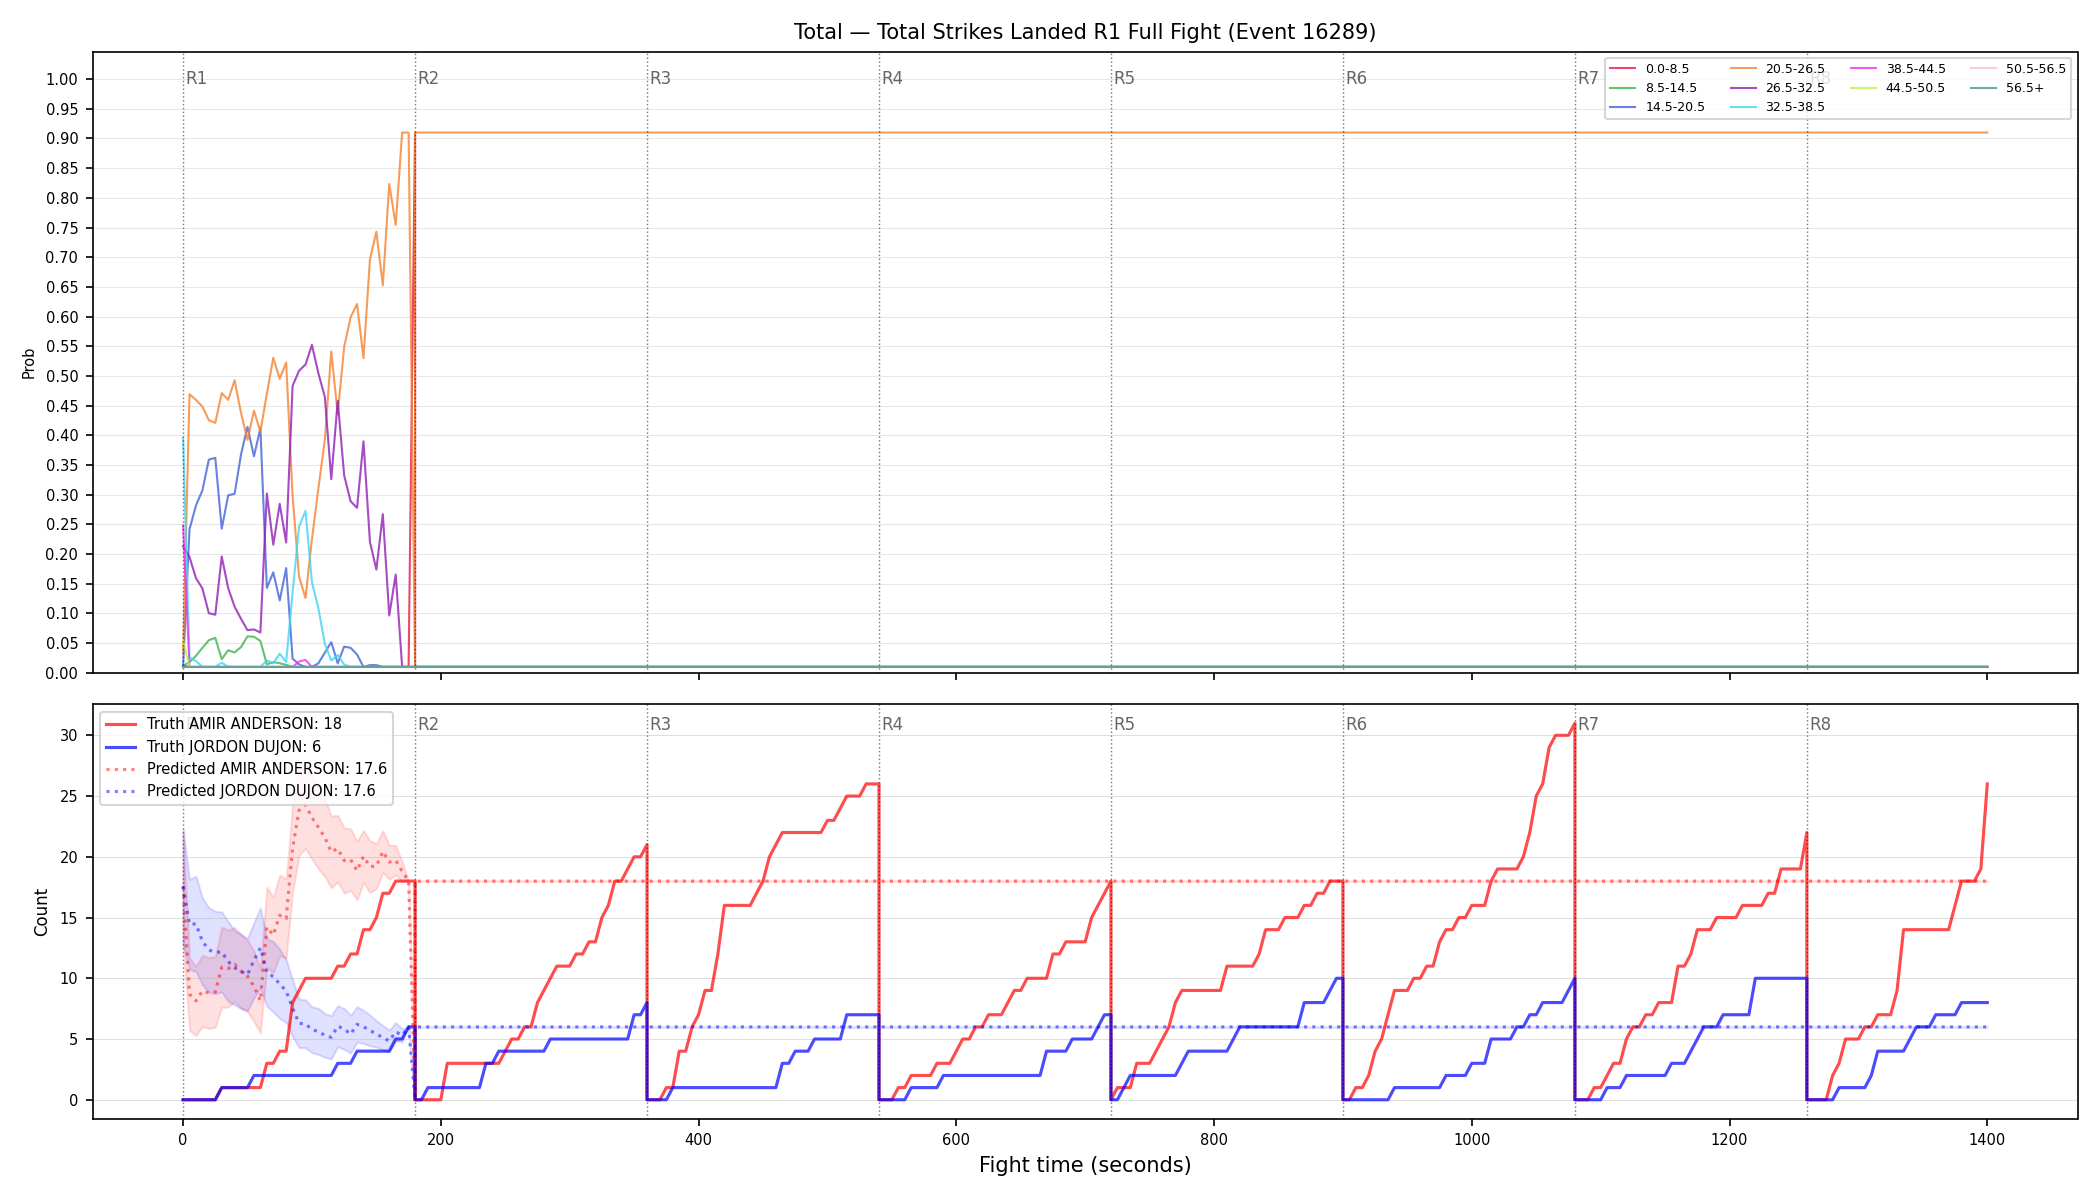Select the '44.5-50.5' legend entry
Image resolution: width=2100 pixels, height=1200 pixels.
coord(1898,88)
